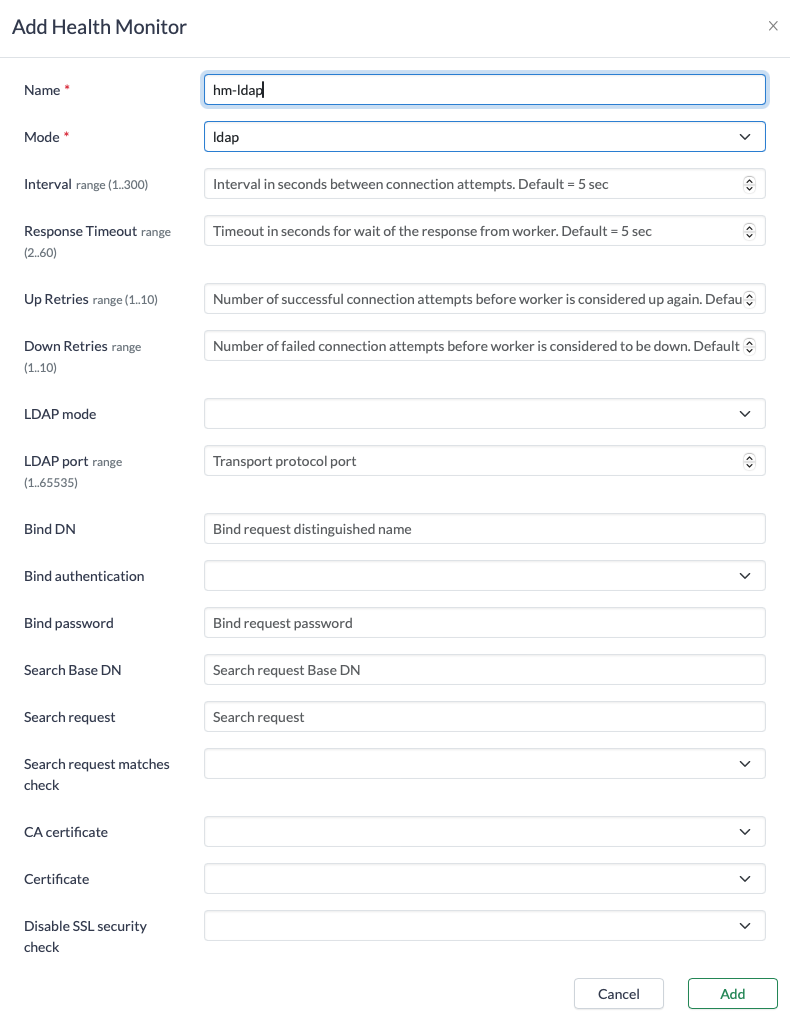Open the Disable SSL security check dropdown
This screenshot has width=790, height=1022.
point(484,926)
